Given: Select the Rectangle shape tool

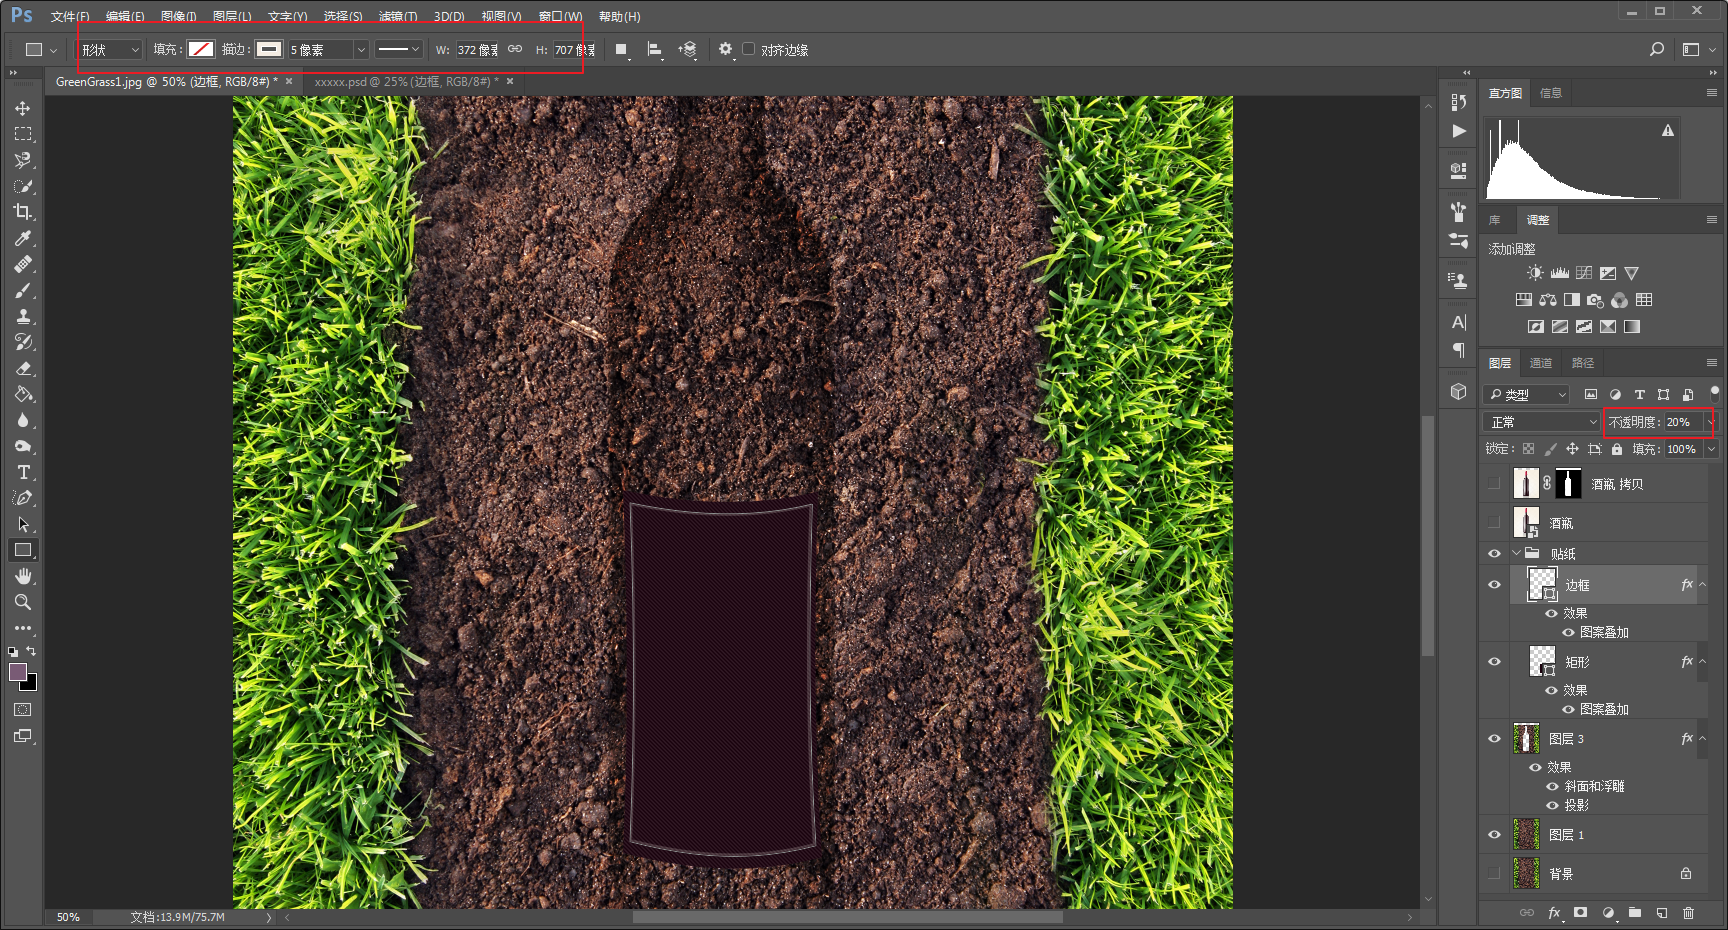Looking at the screenshot, I should (23, 550).
